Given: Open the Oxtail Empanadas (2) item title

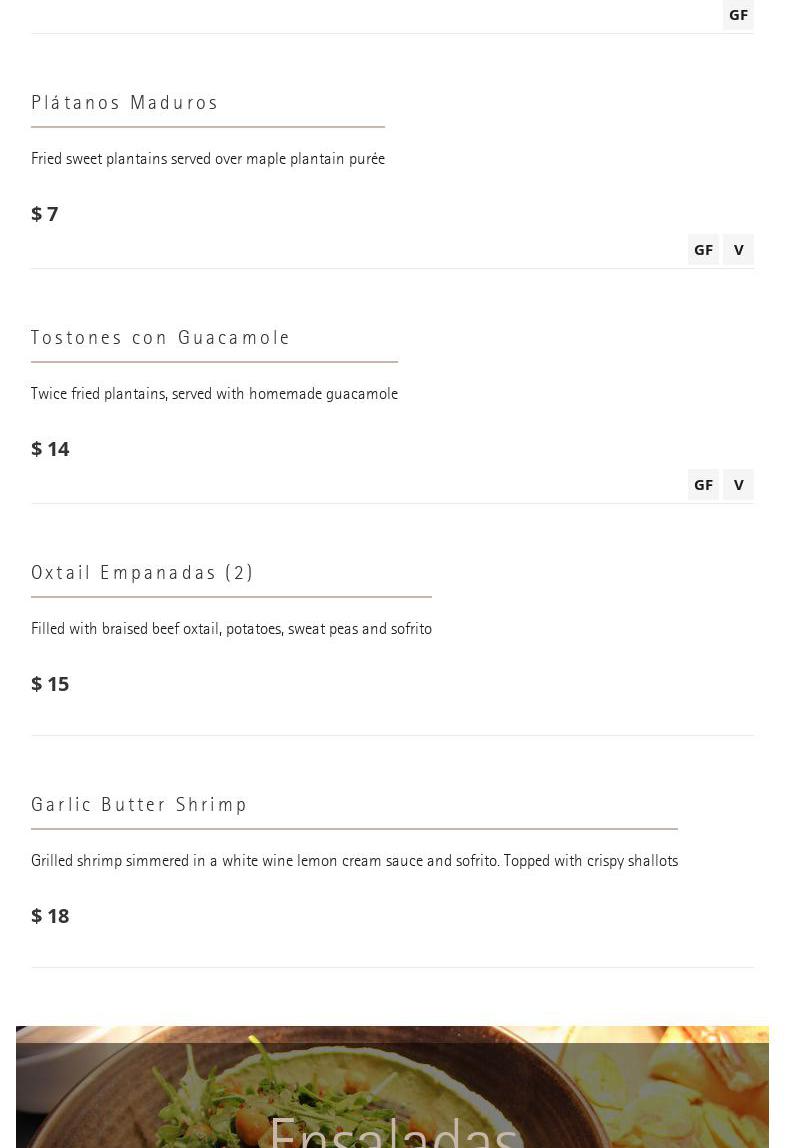Looking at the screenshot, I should pos(143,573).
